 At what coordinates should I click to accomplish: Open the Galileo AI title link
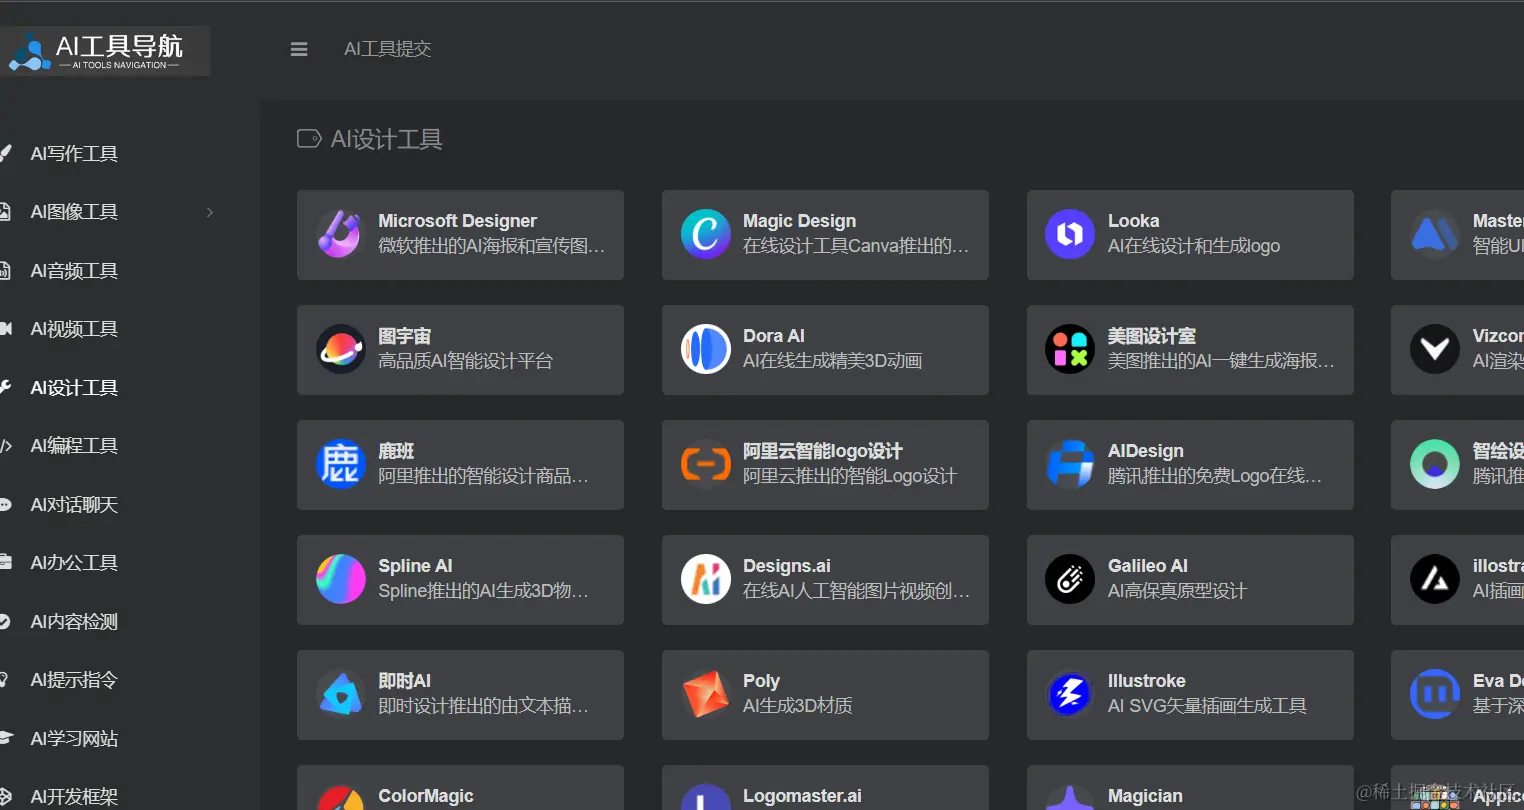pyautogui.click(x=1147, y=566)
